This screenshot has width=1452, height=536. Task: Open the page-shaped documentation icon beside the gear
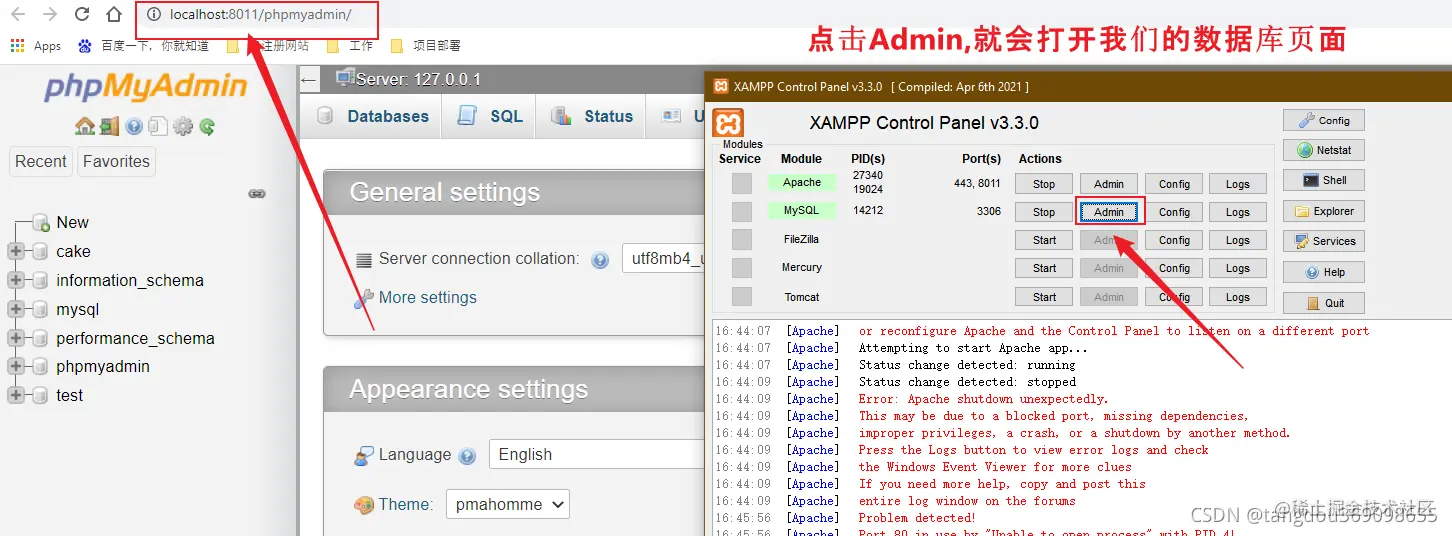click(158, 126)
